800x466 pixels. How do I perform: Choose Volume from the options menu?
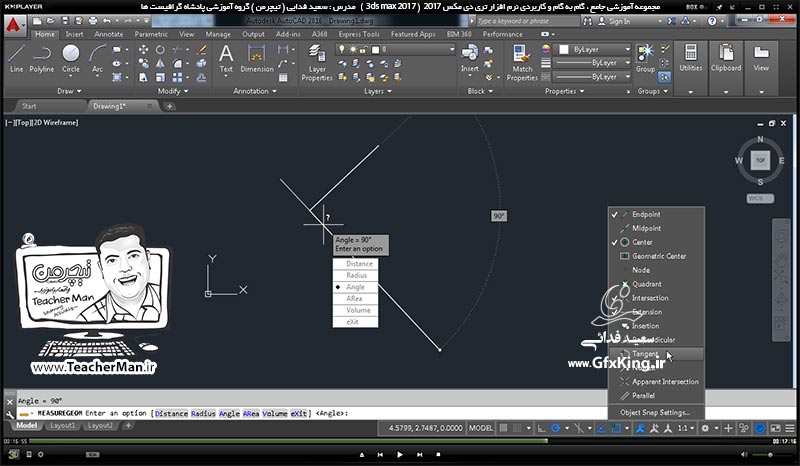coord(356,310)
